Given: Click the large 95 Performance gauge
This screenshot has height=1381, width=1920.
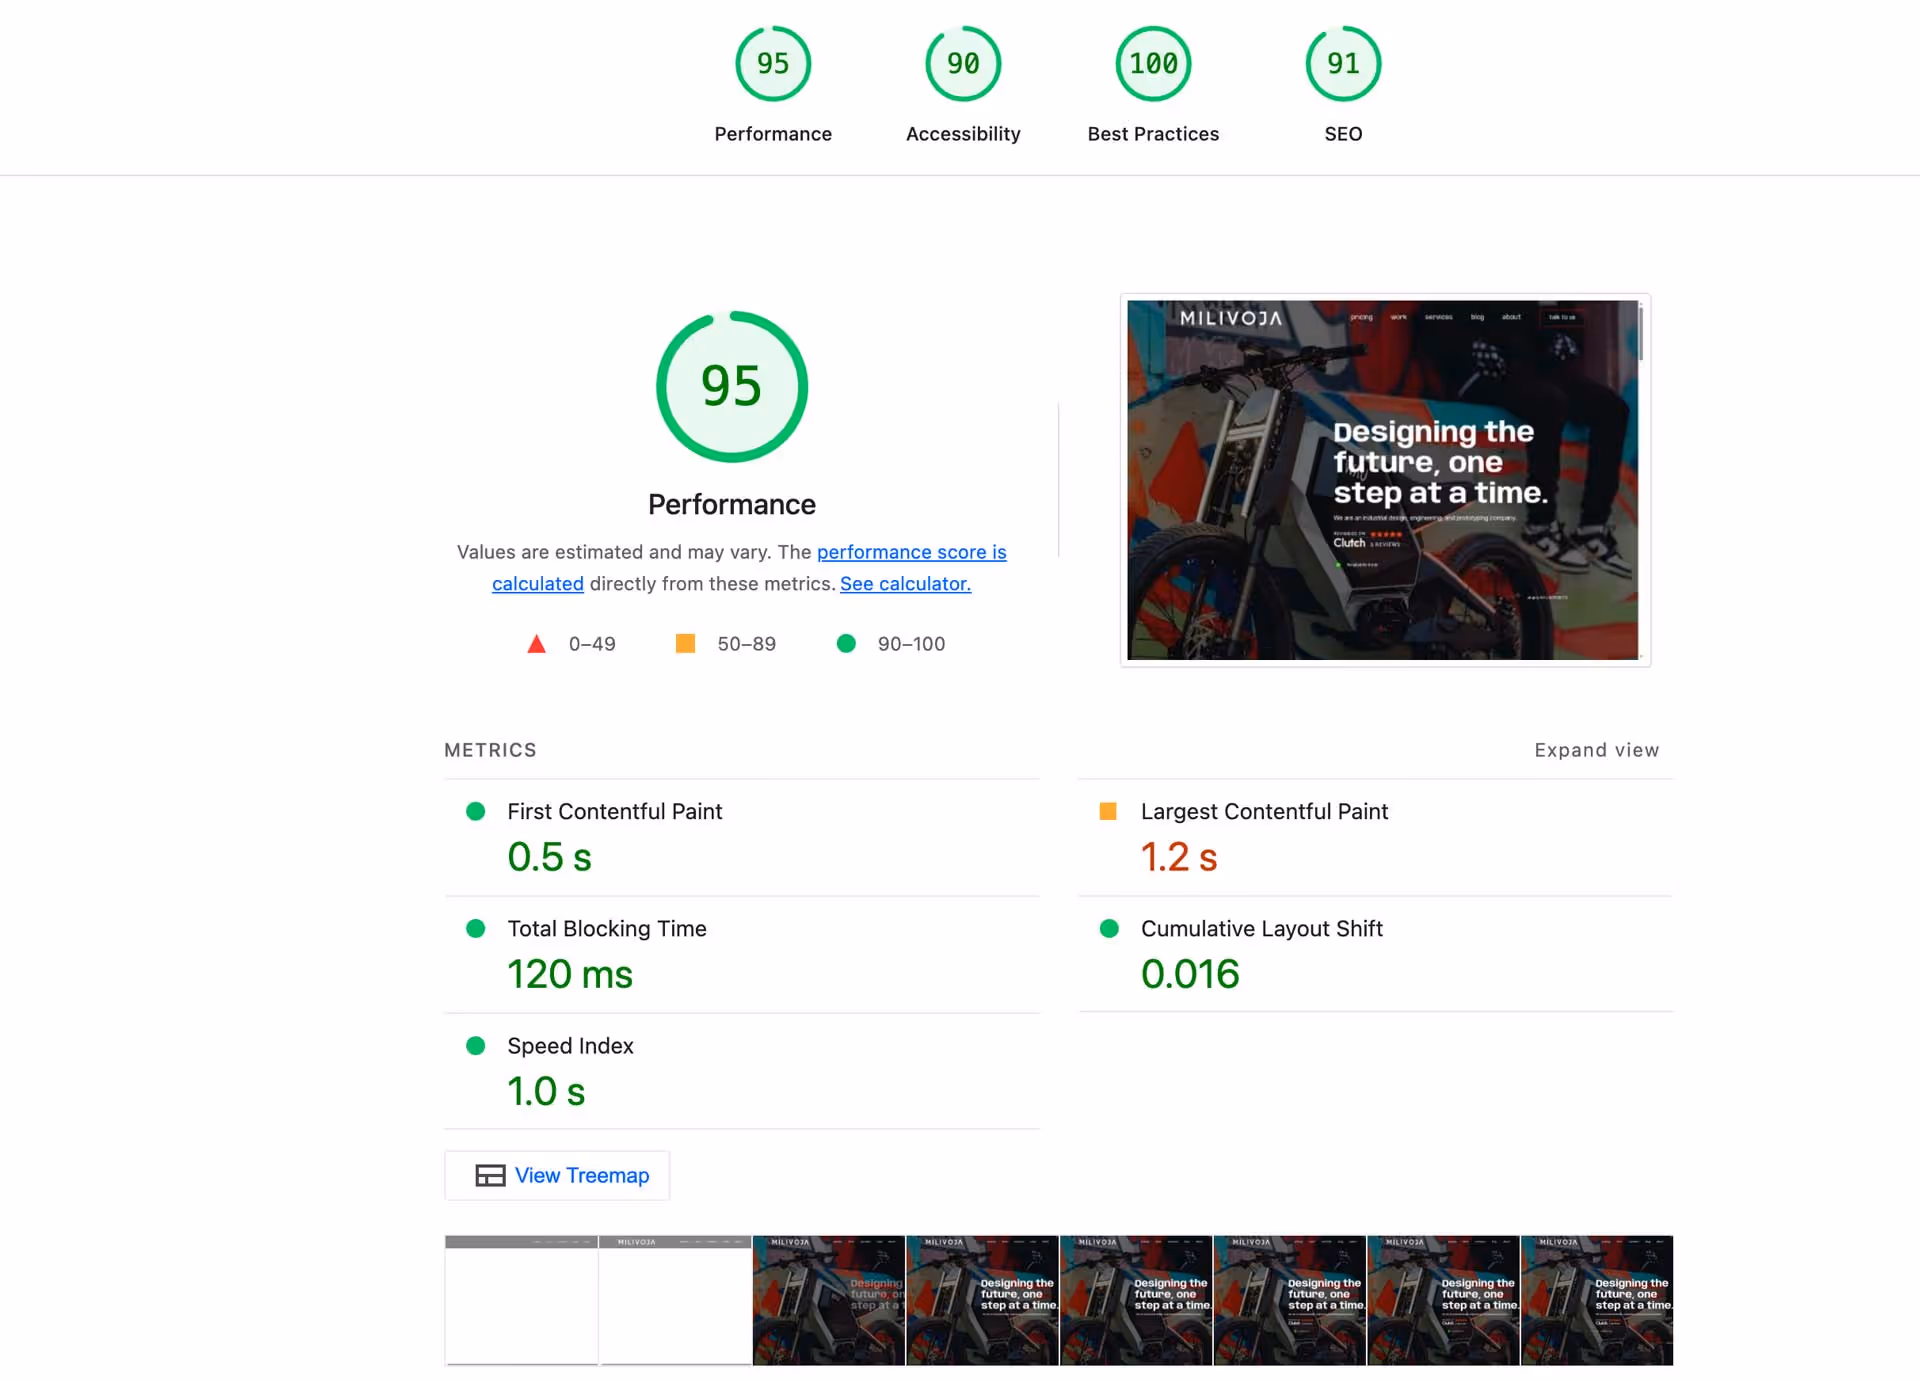Looking at the screenshot, I should [x=731, y=387].
